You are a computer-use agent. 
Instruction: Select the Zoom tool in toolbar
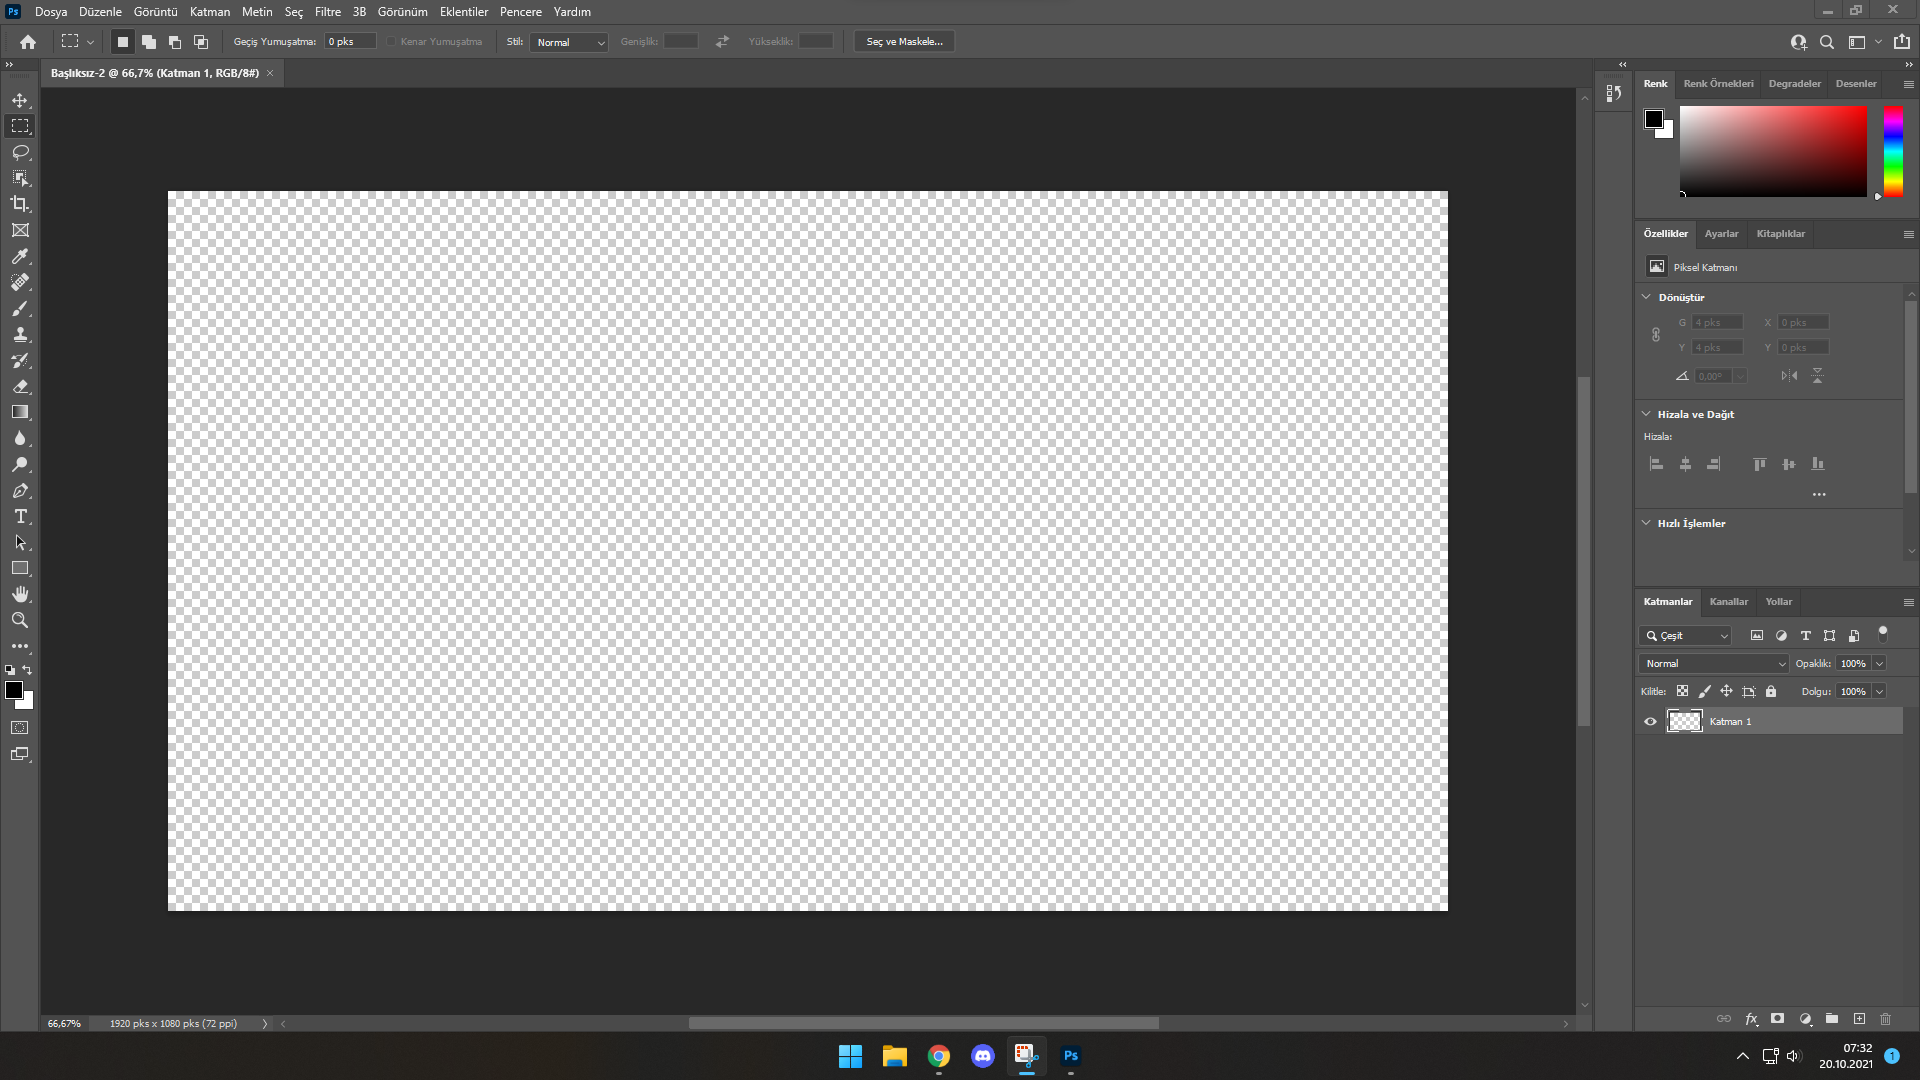click(x=20, y=620)
